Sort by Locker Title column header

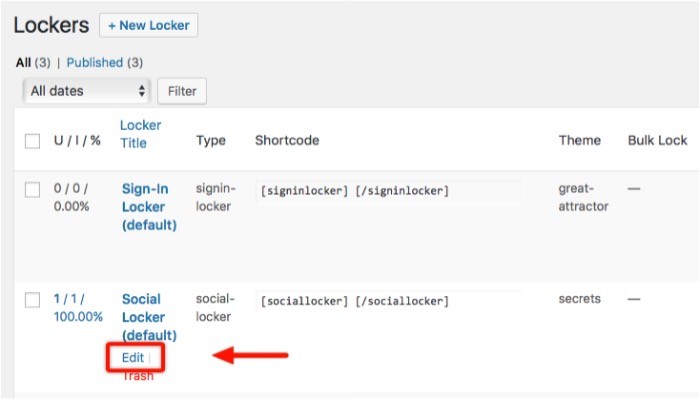click(x=140, y=134)
